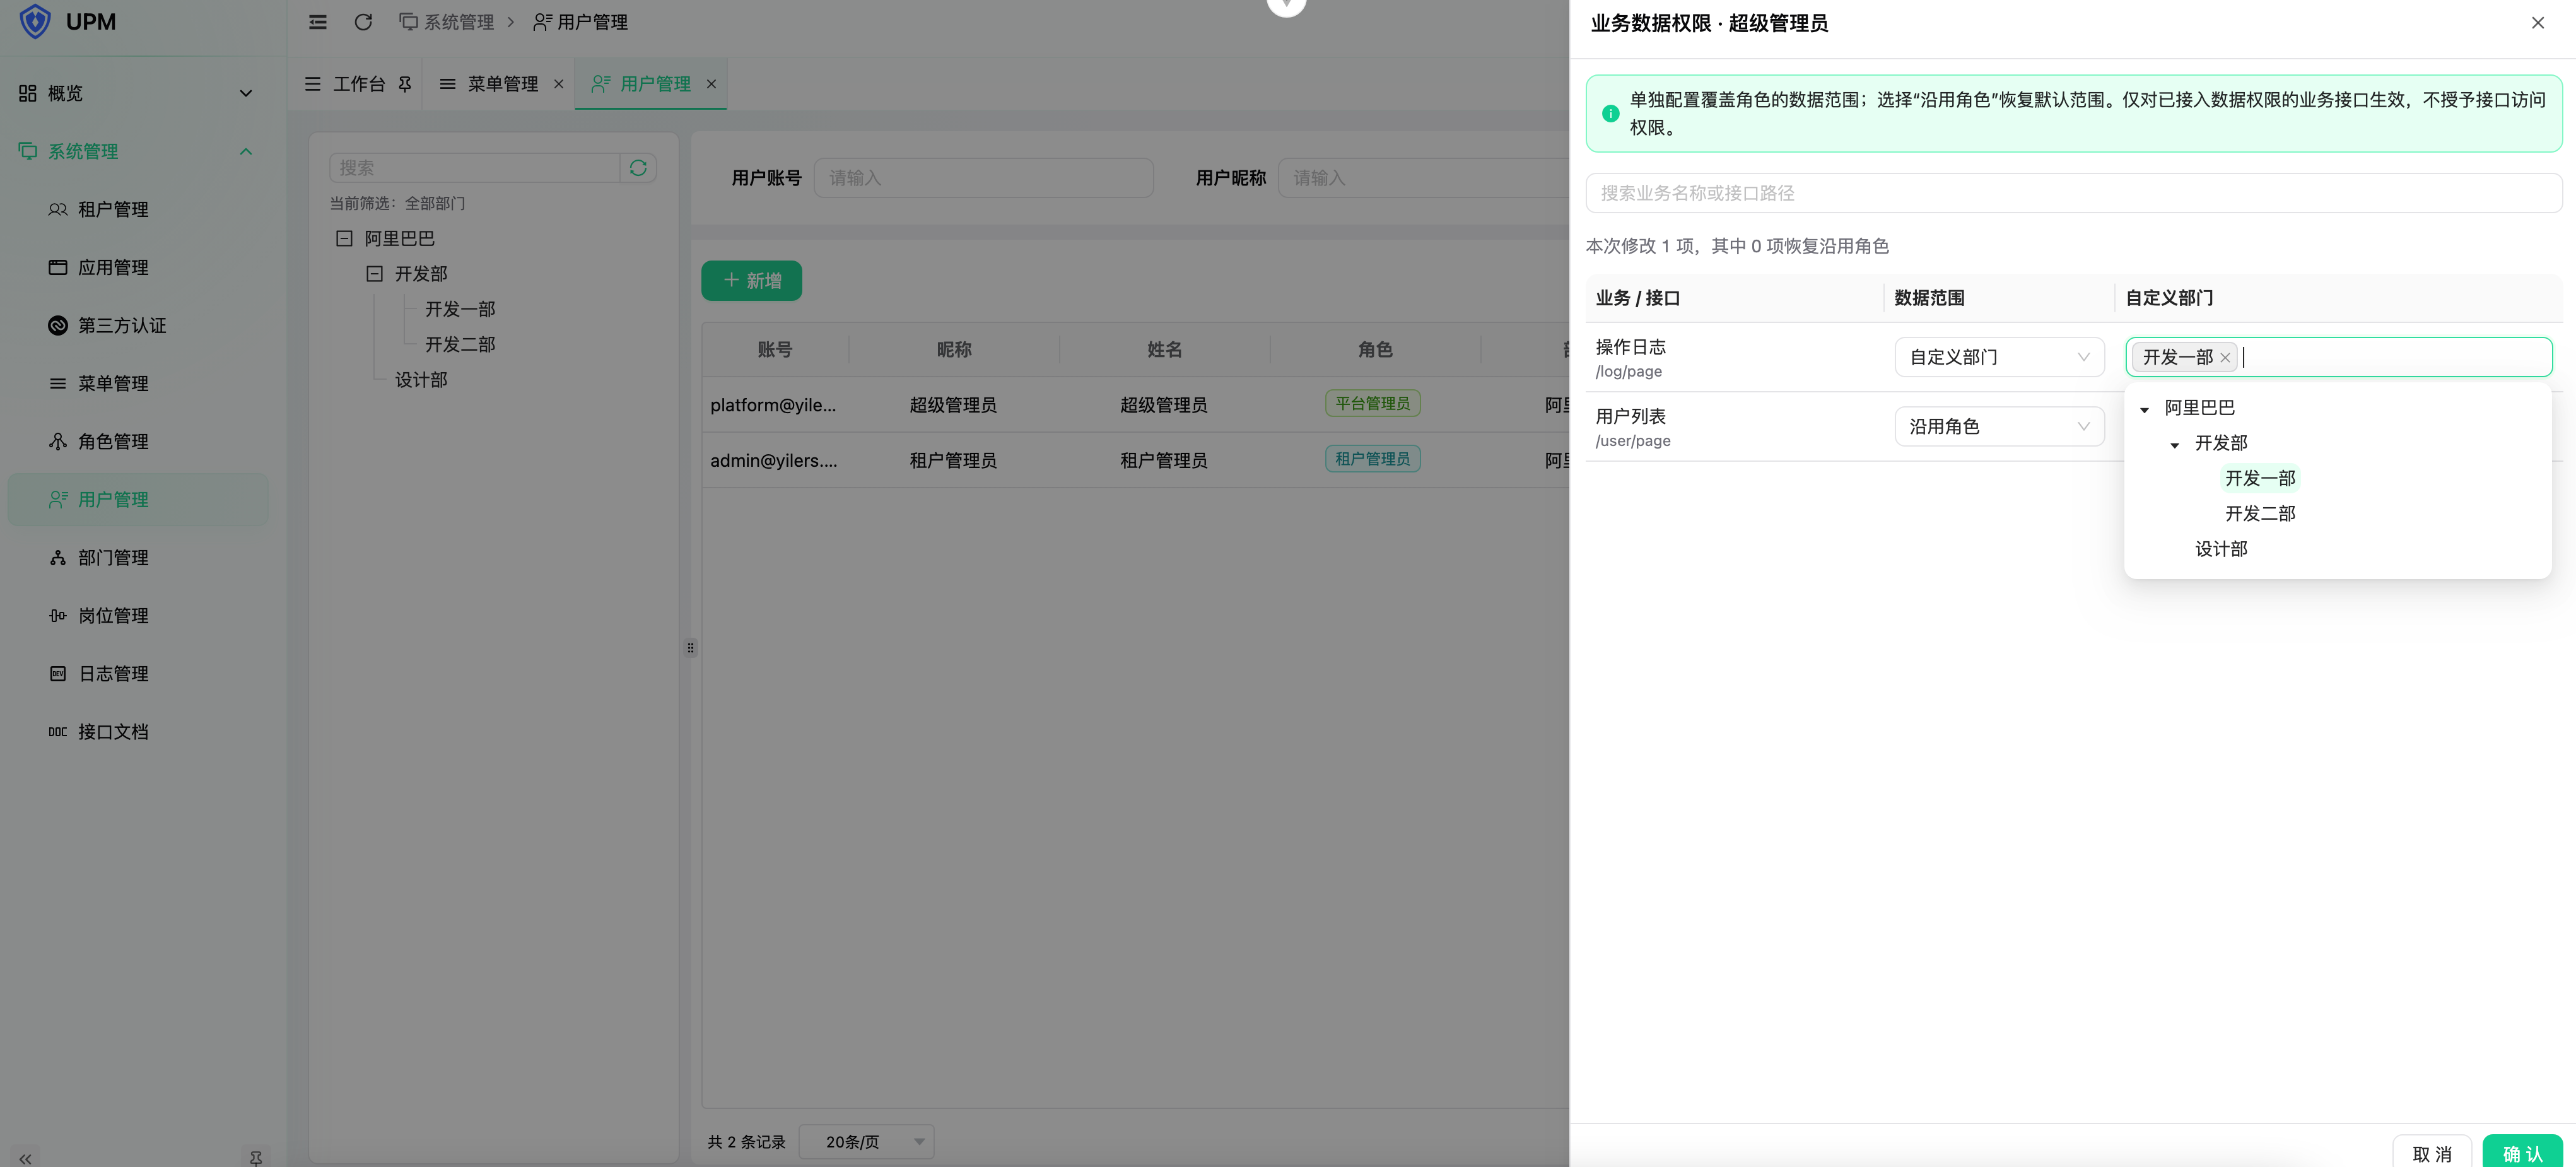
Task: Click 系统管理 breadcrumb item
Action: point(447,22)
